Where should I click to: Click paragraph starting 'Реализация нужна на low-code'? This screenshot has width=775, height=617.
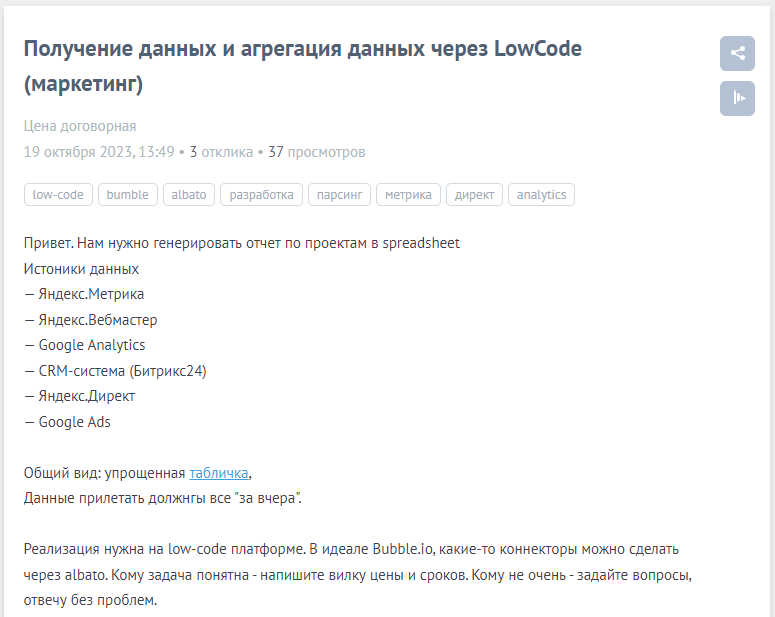coord(358,574)
